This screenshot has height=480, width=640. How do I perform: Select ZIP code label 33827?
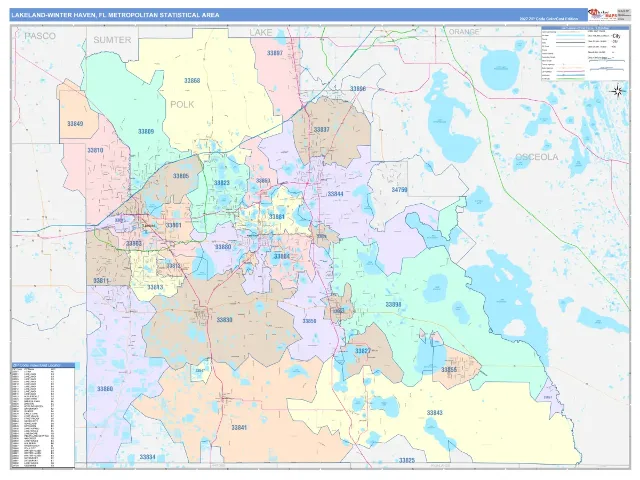click(362, 351)
